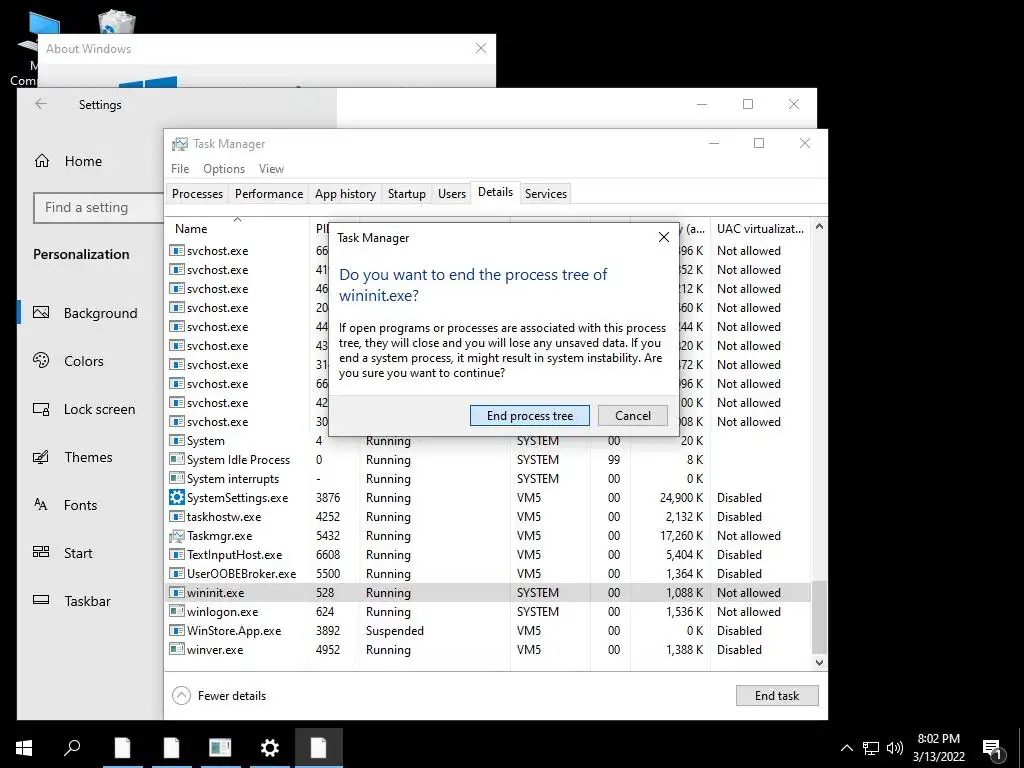Click the Taskmgr.exe process icon
This screenshot has height=768, width=1024.
176,536
